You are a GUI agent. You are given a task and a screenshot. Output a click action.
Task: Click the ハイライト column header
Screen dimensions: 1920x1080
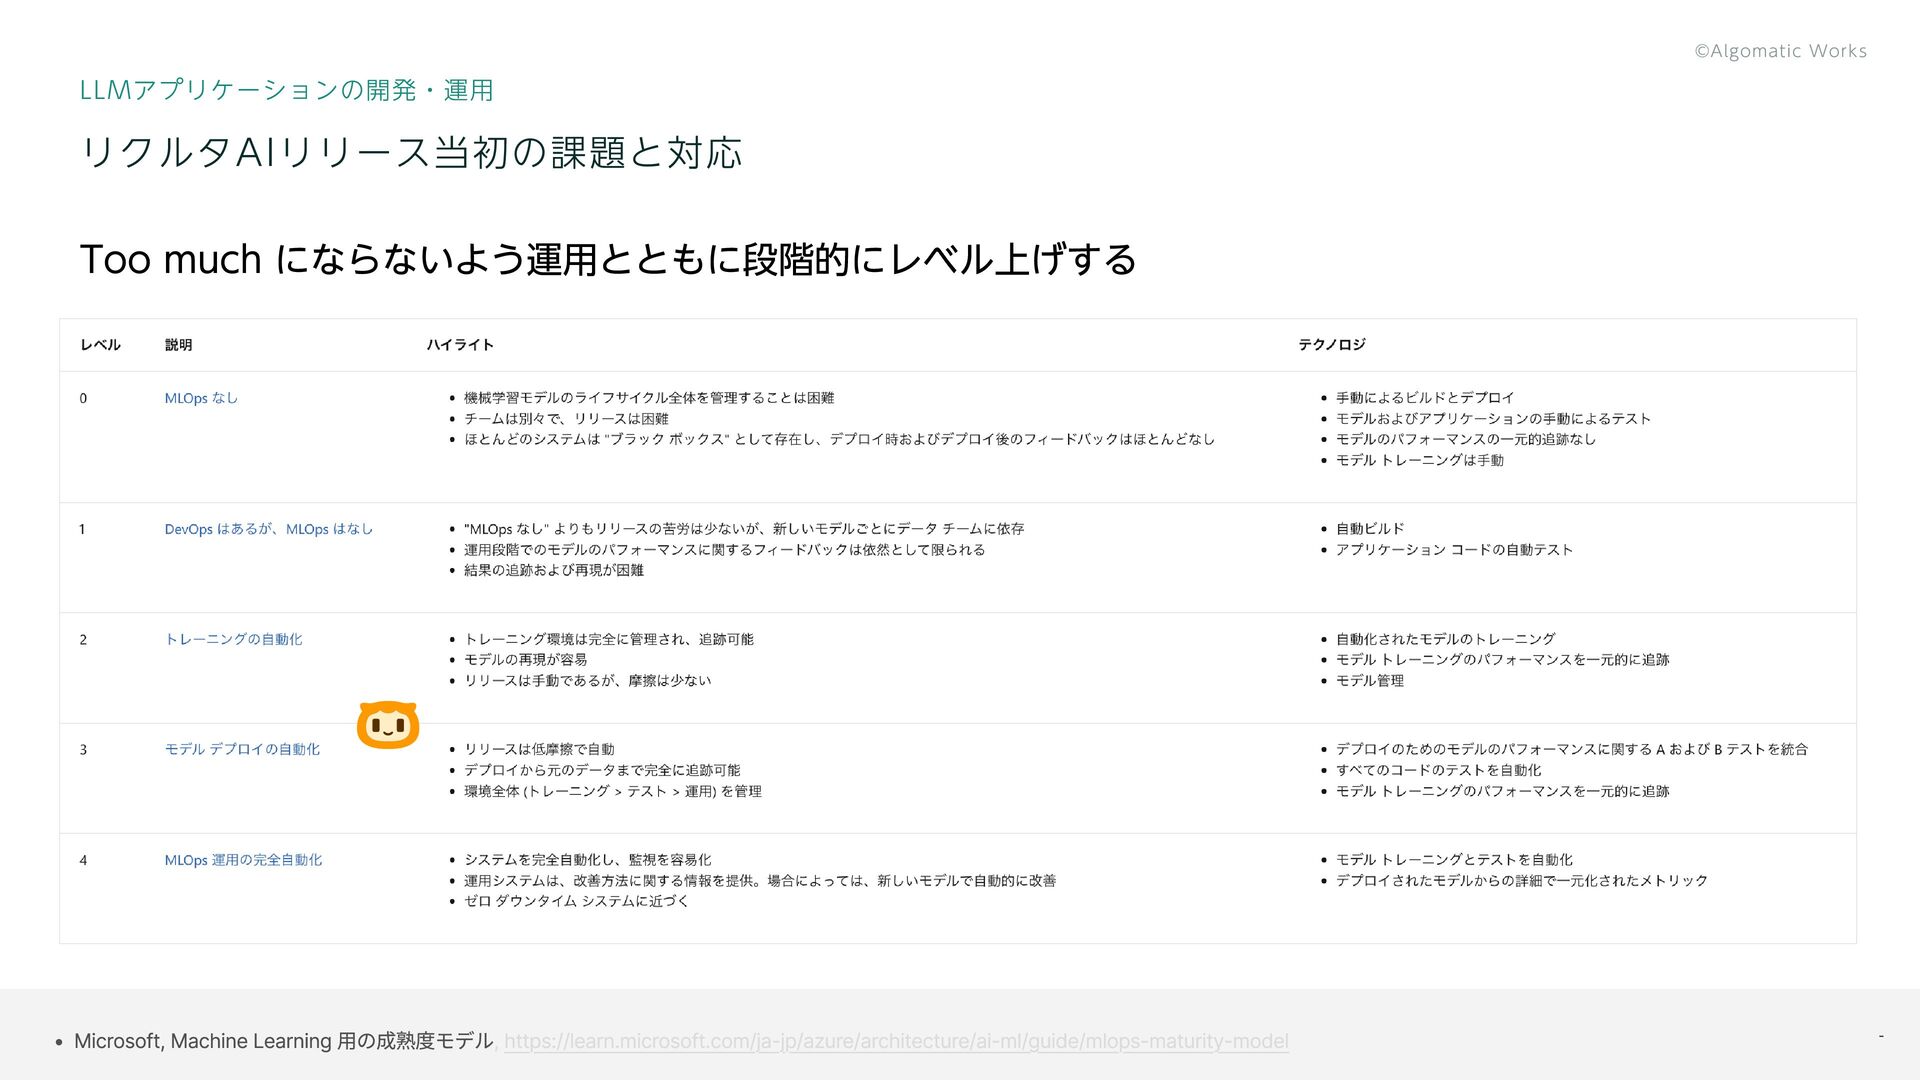[x=460, y=345]
